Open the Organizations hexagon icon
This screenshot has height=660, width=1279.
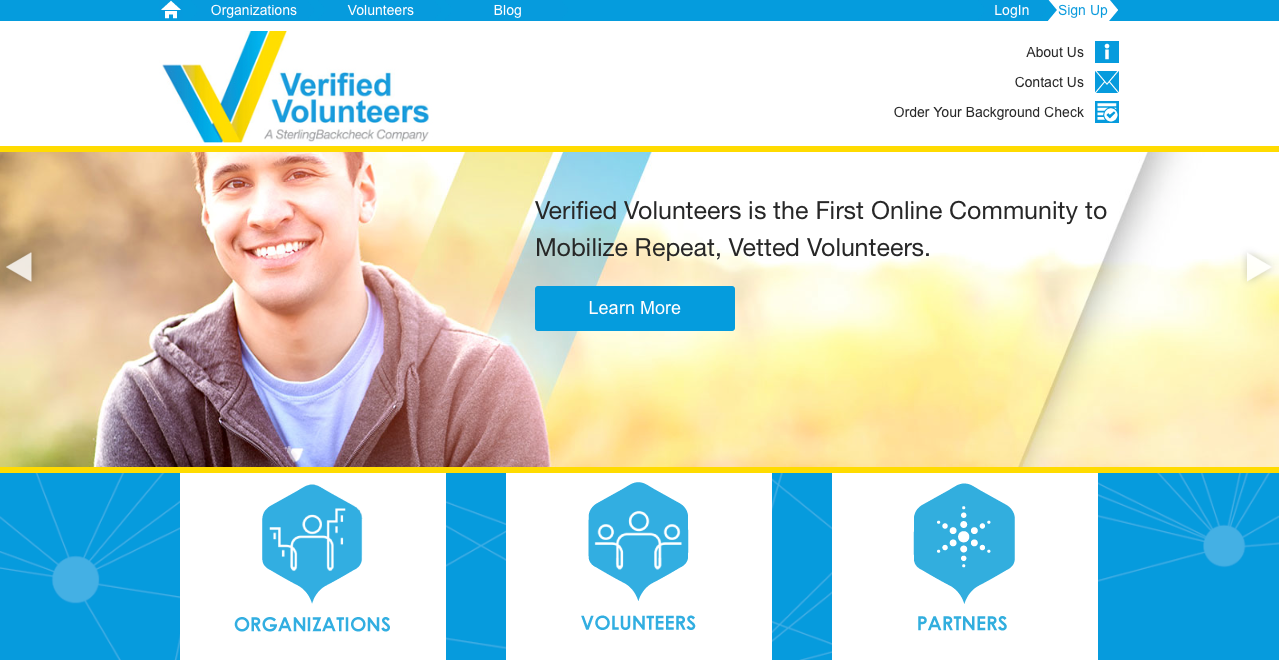click(312, 543)
